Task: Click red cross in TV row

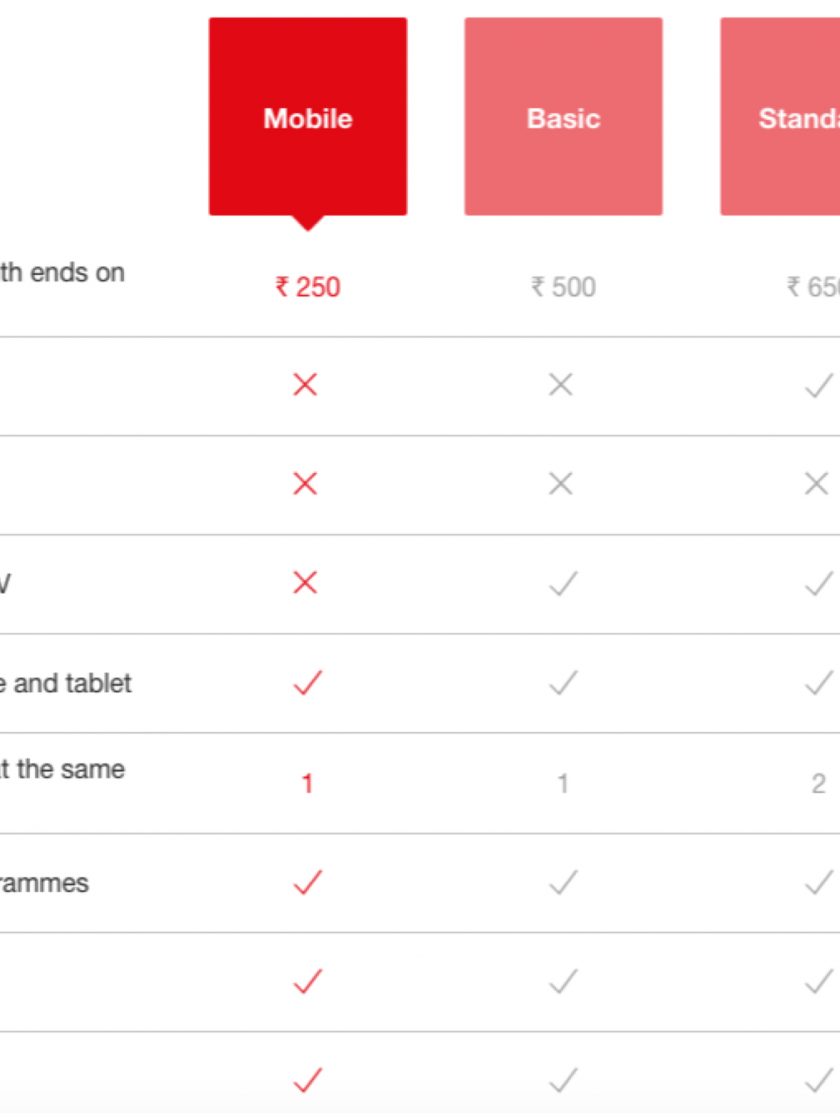Action: (305, 583)
